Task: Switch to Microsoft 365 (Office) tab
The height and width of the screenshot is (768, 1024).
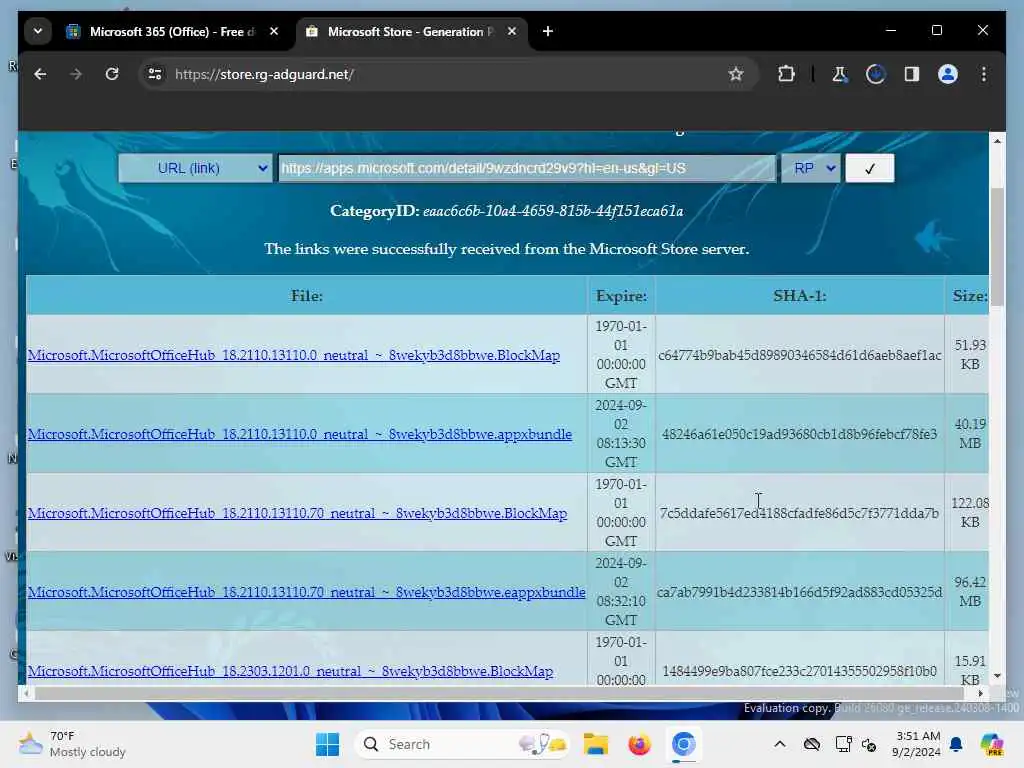Action: (x=171, y=31)
